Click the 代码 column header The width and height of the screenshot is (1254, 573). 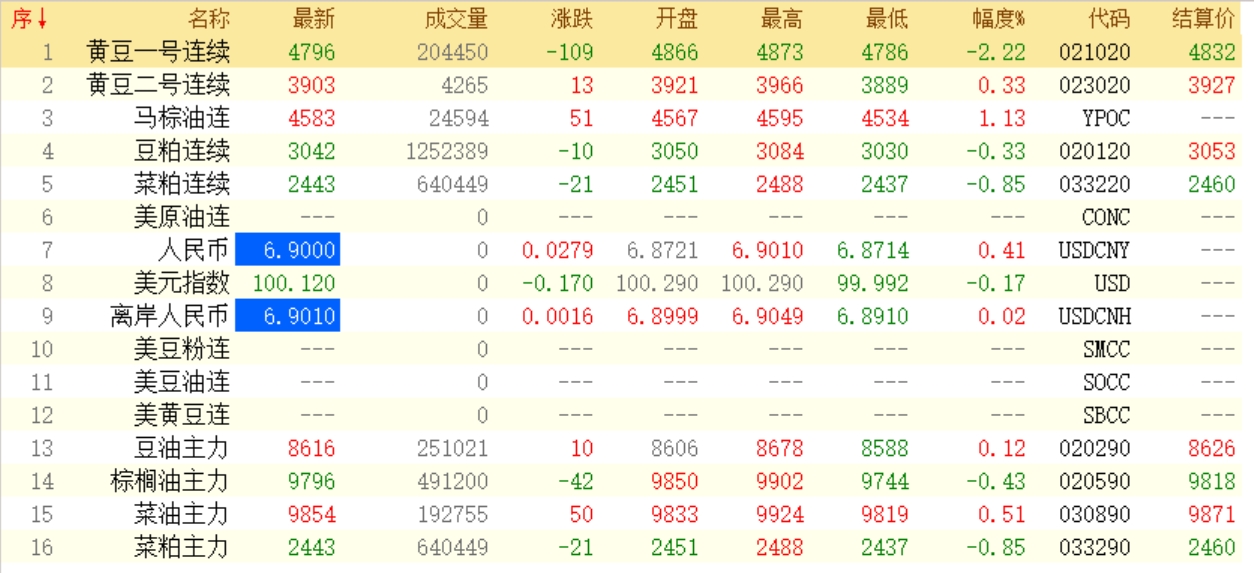pos(1108,19)
